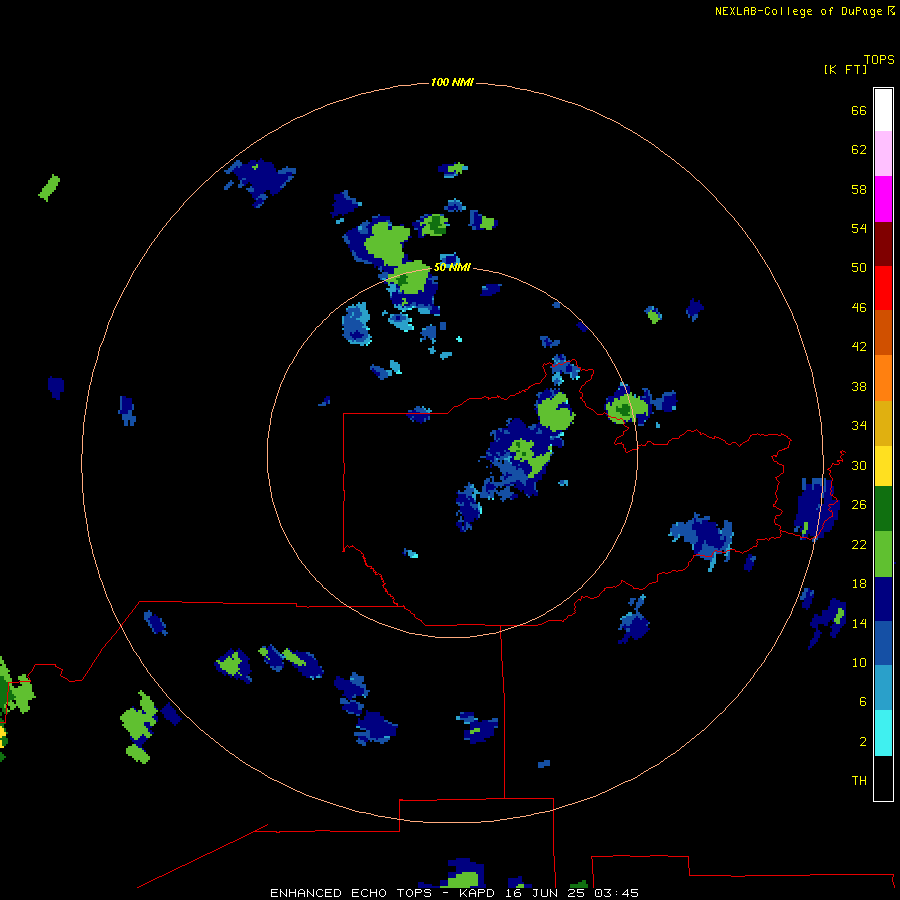This screenshot has height=900, width=900.
Task: Click the gold swatch above the 34 label
Action: tap(883, 423)
